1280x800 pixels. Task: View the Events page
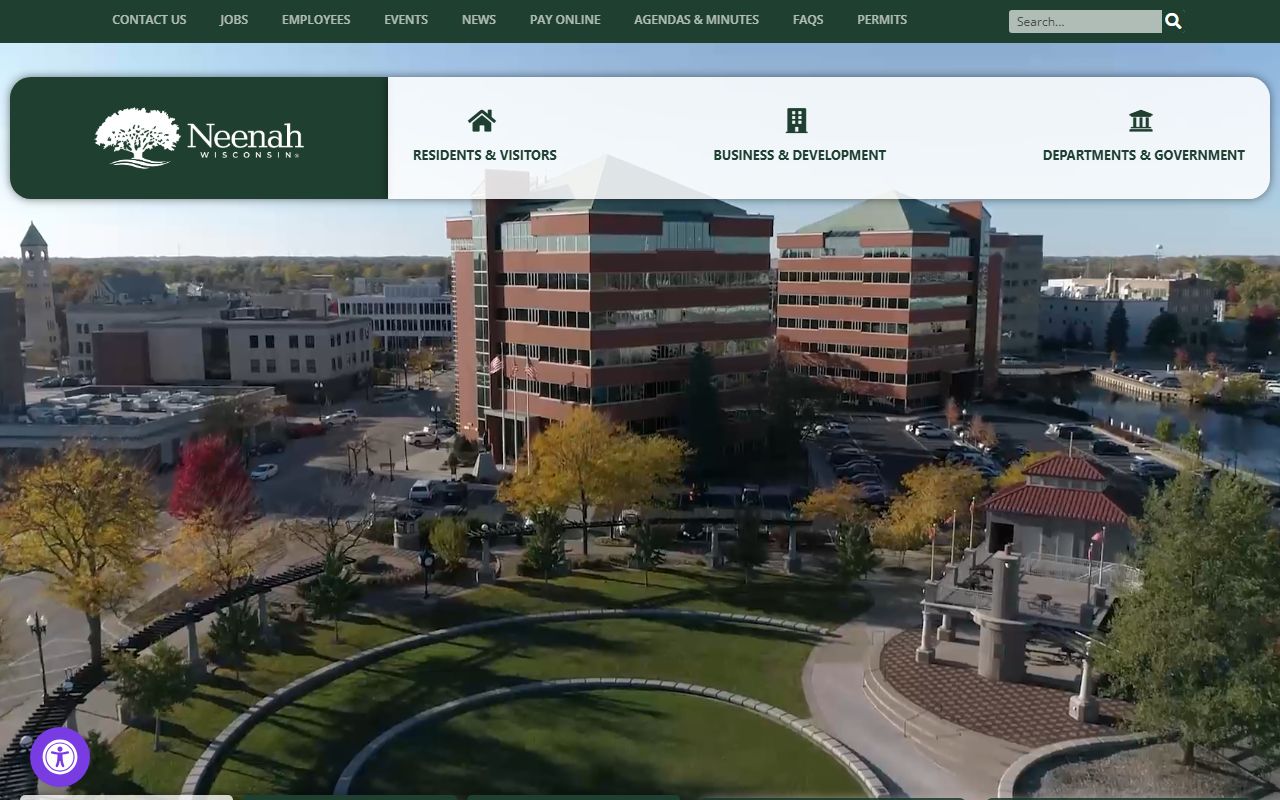tap(406, 20)
